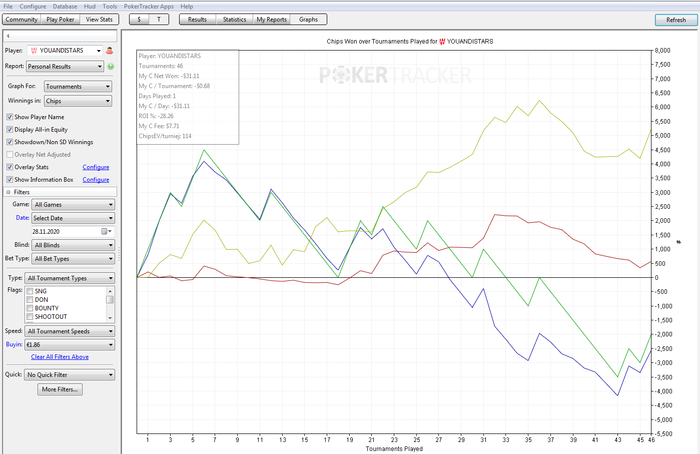The image size is (700, 454).
Task: Switch to the Statistics tab
Action: pyautogui.click(x=234, y=20)
